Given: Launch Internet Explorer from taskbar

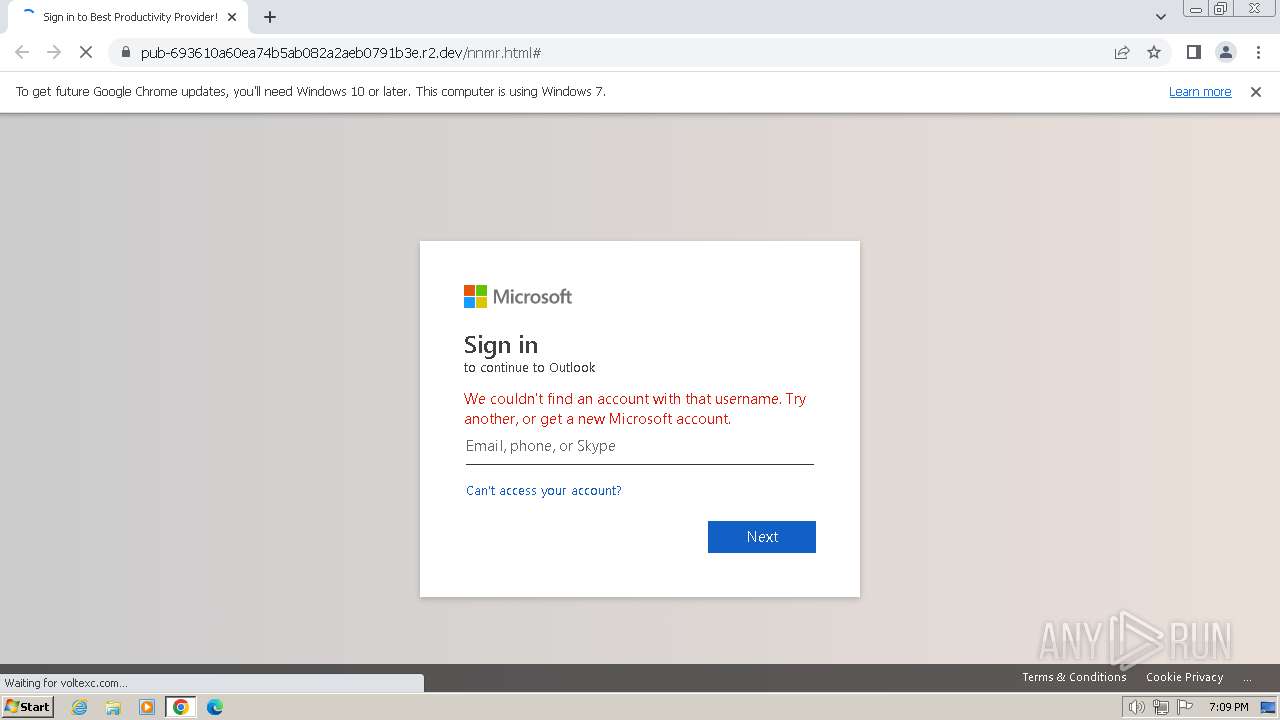Looking at the screenshot, I should (80, 707).
